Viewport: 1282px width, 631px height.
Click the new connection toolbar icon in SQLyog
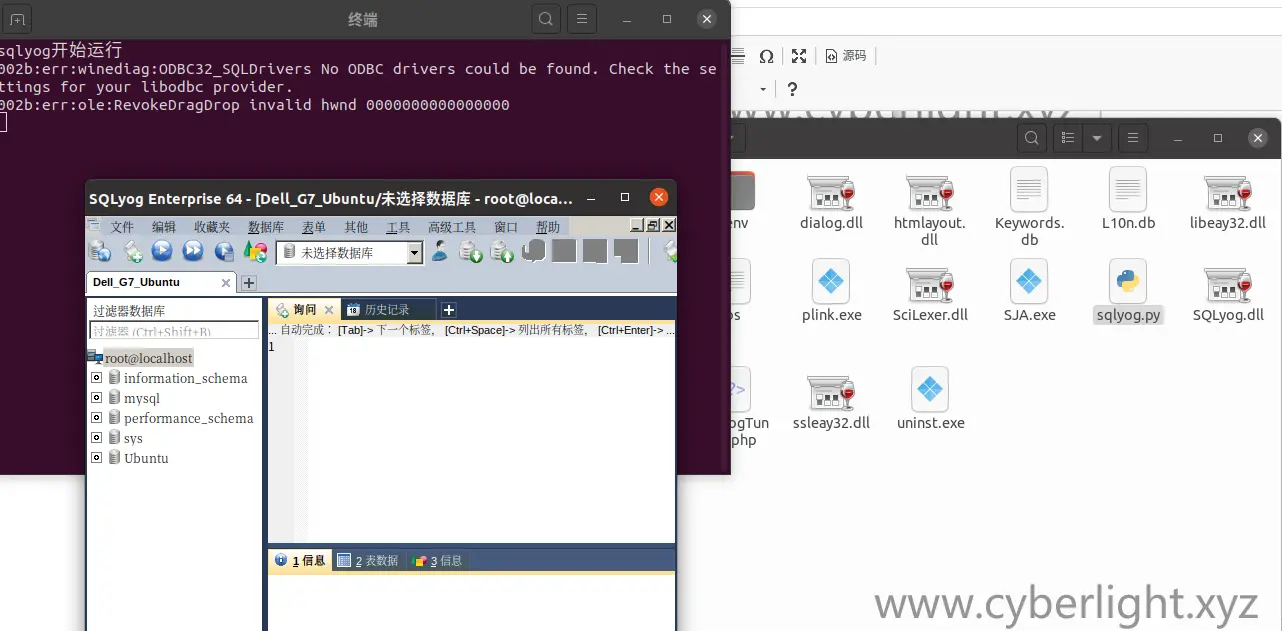[100, 252]
